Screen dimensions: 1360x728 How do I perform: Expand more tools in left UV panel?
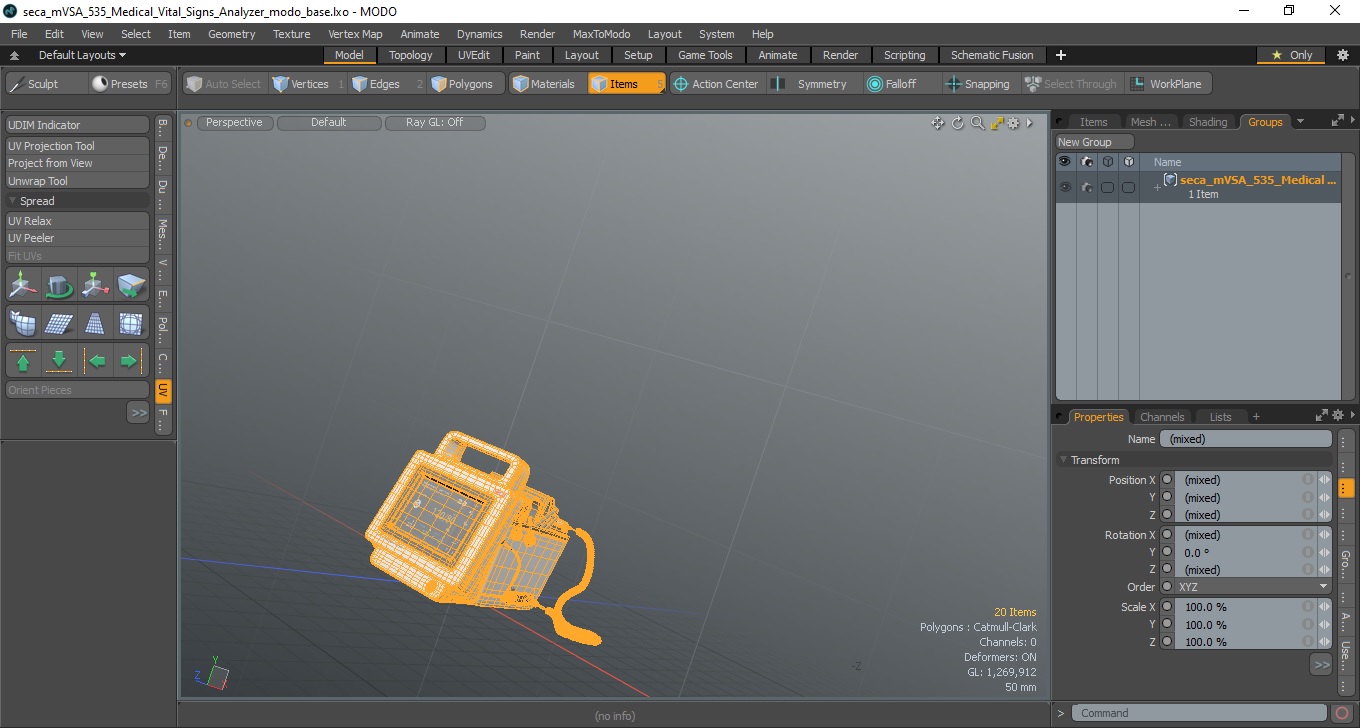point(138,412)
